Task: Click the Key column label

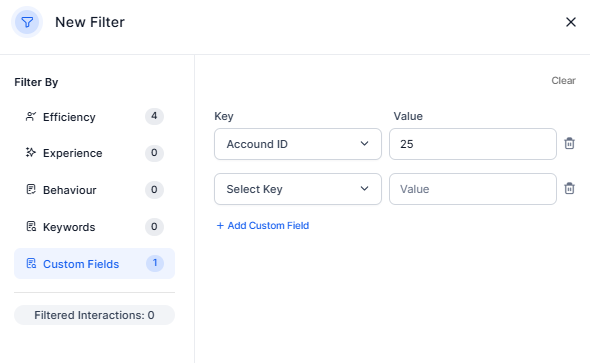Action: (x=224, y=116)
